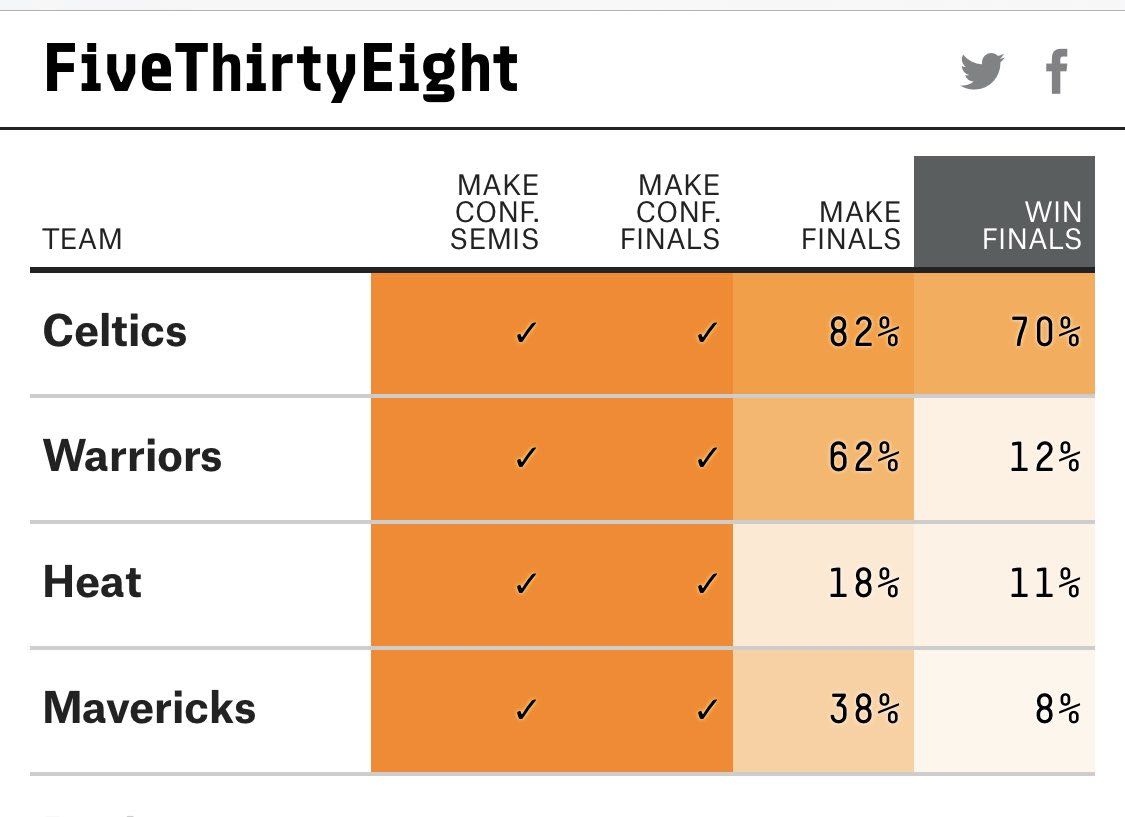This screenshot has width=1125, height=817.
Task: Click Mavericks conf. finals checkmark
Action: 707,710
